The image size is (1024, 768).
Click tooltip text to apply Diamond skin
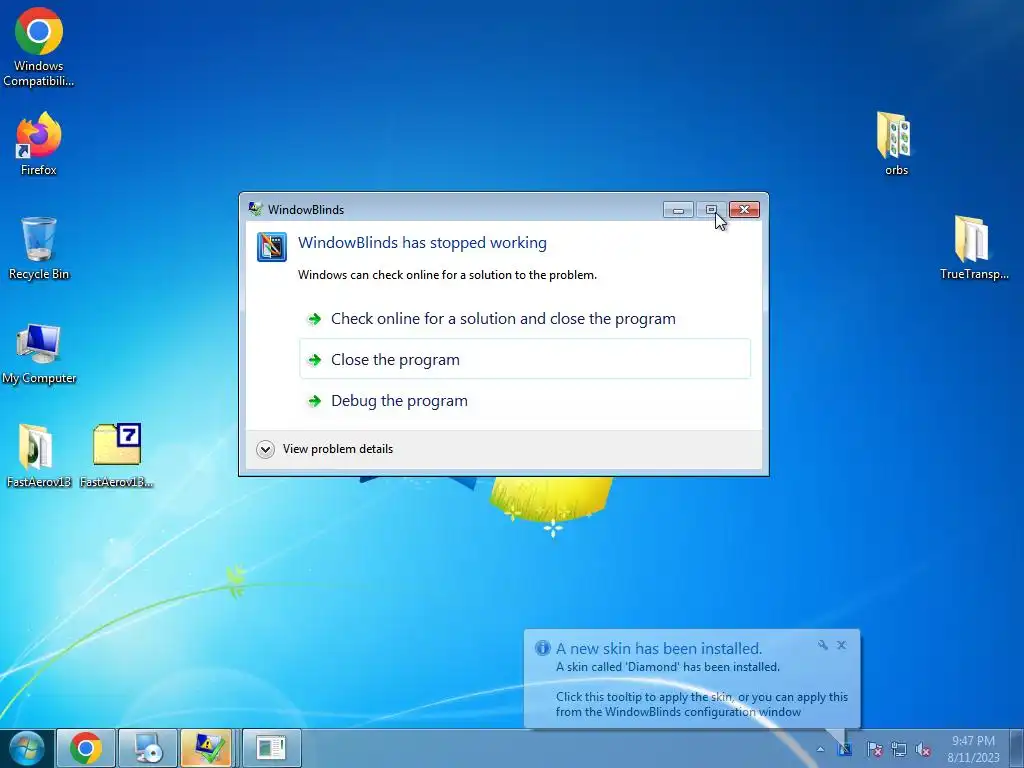pos(701,705)
